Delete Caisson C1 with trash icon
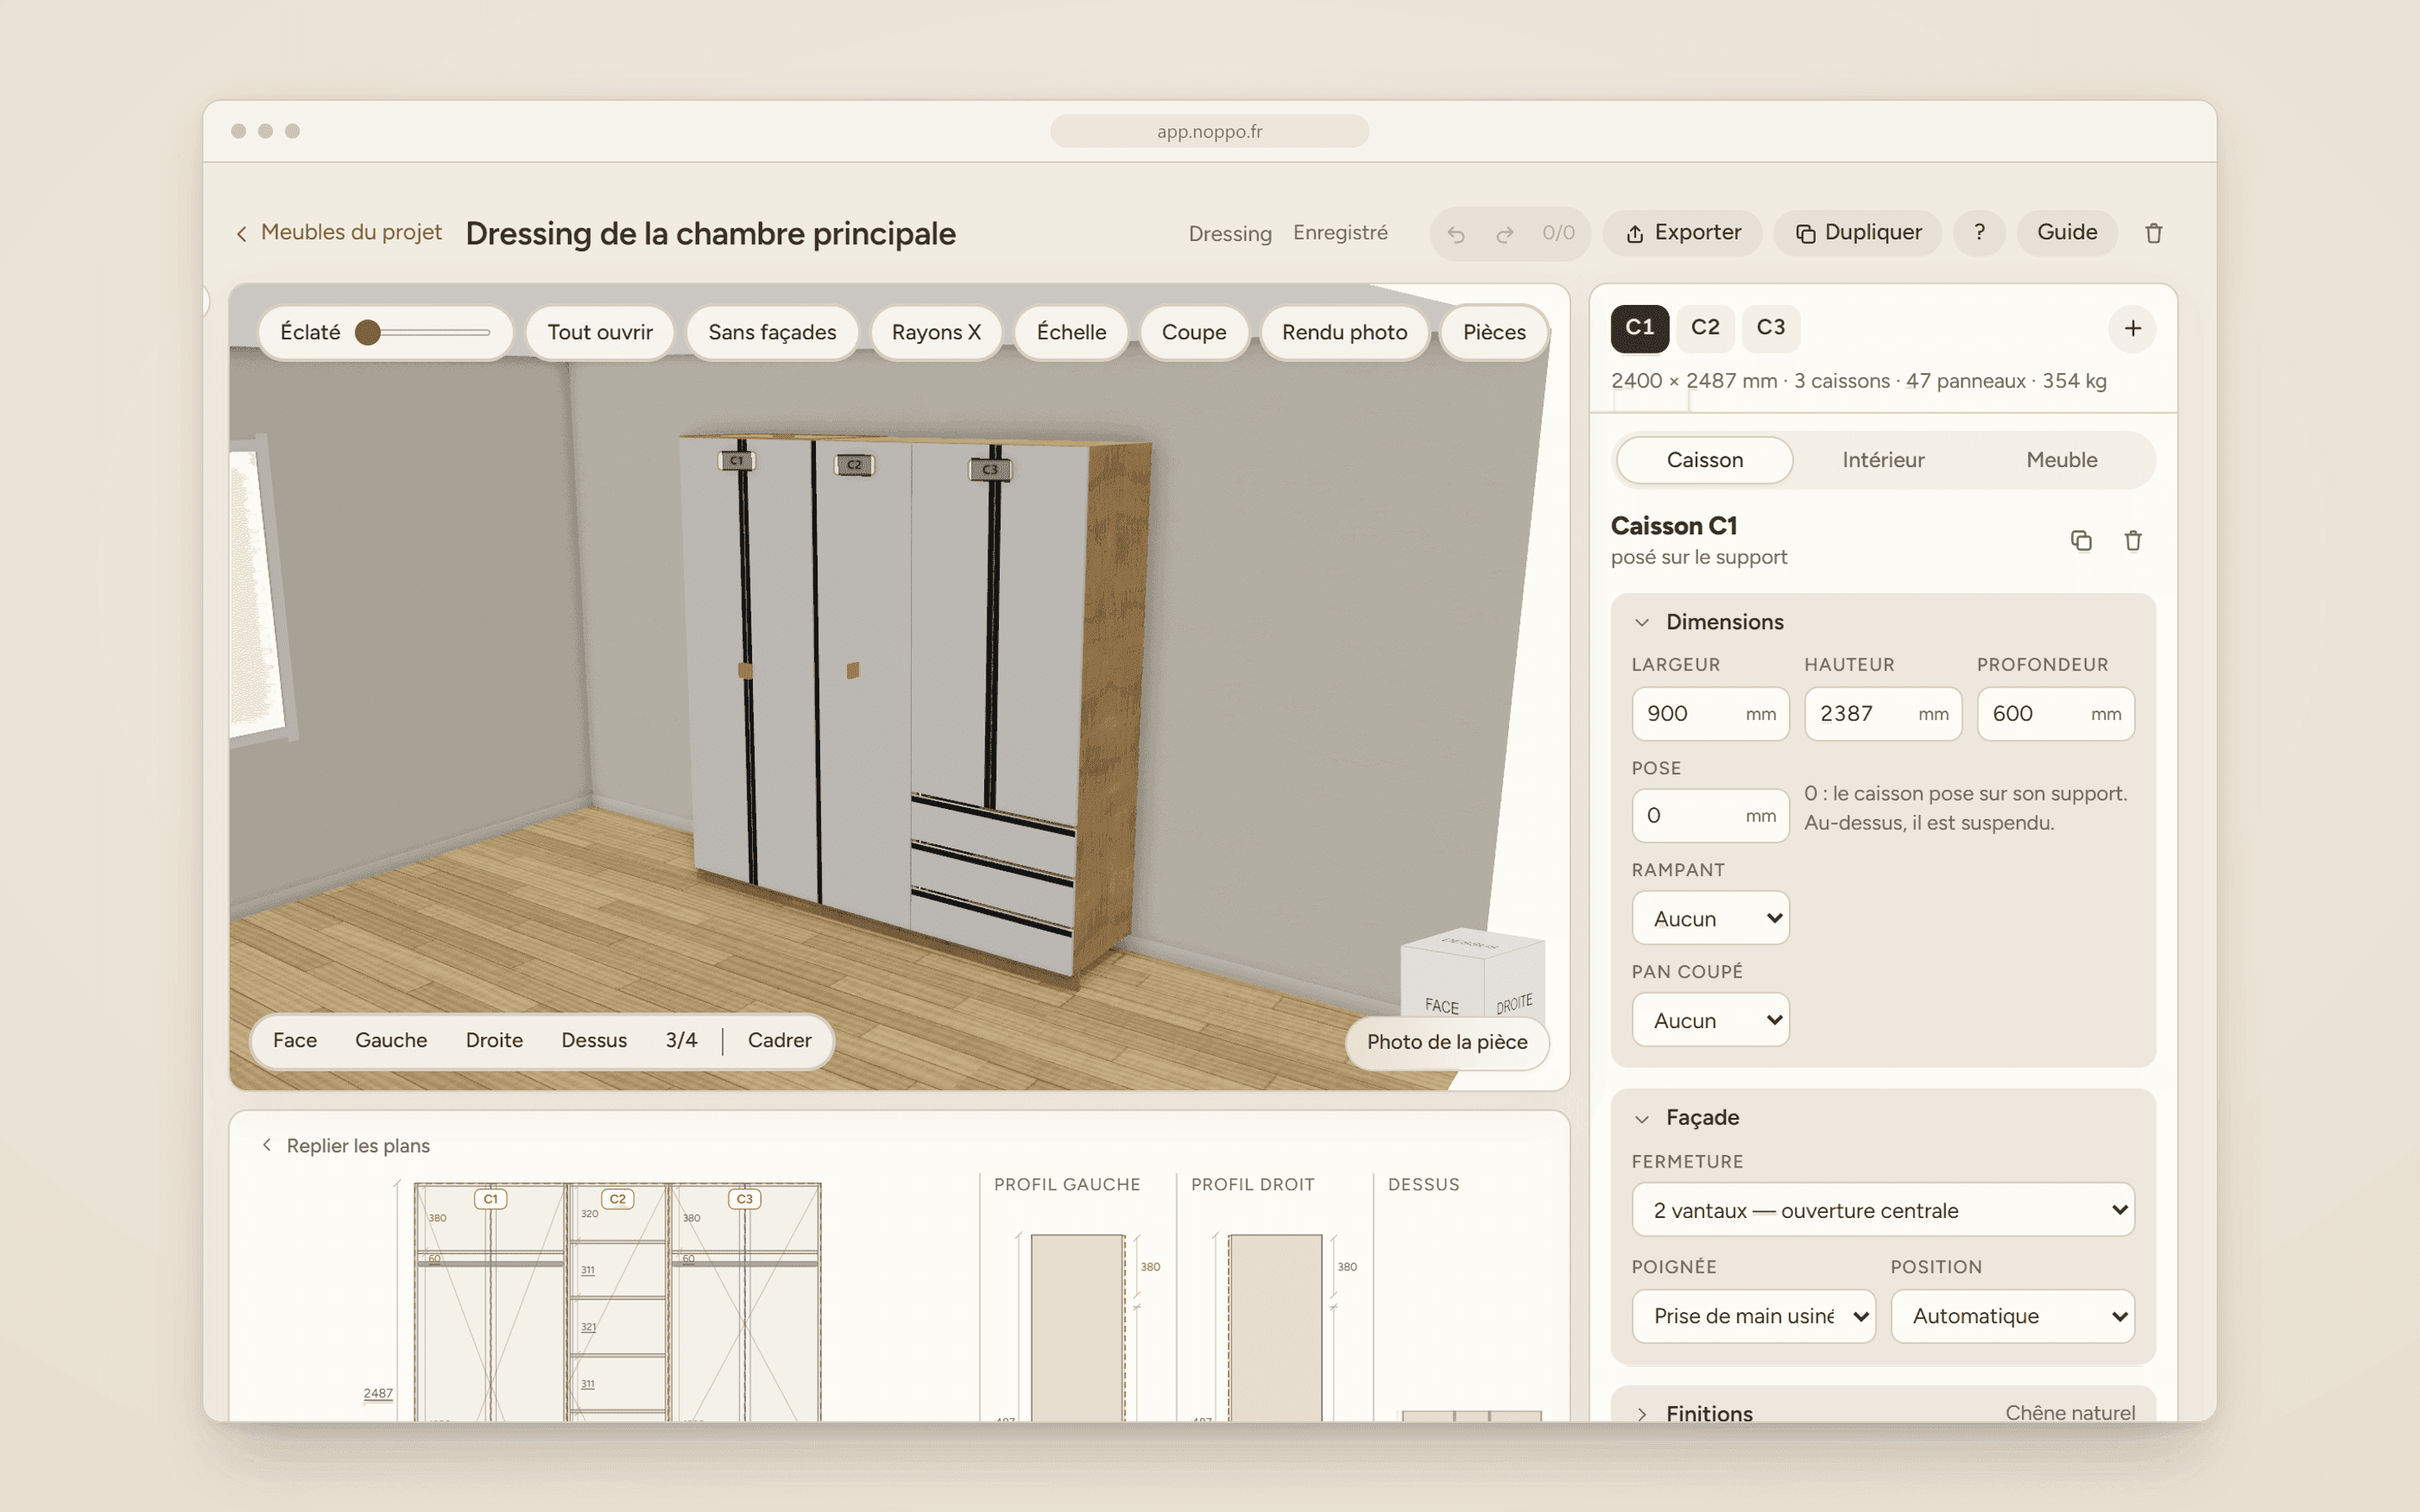The image size is (2420, 1512). [x=2133, y=540]
